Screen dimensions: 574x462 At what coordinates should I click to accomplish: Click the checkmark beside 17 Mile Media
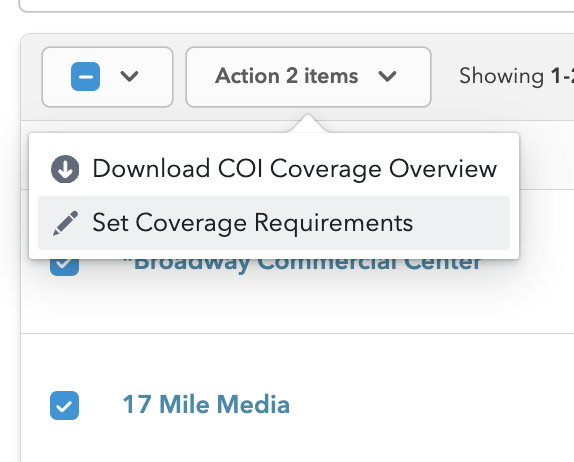point(64,406)
